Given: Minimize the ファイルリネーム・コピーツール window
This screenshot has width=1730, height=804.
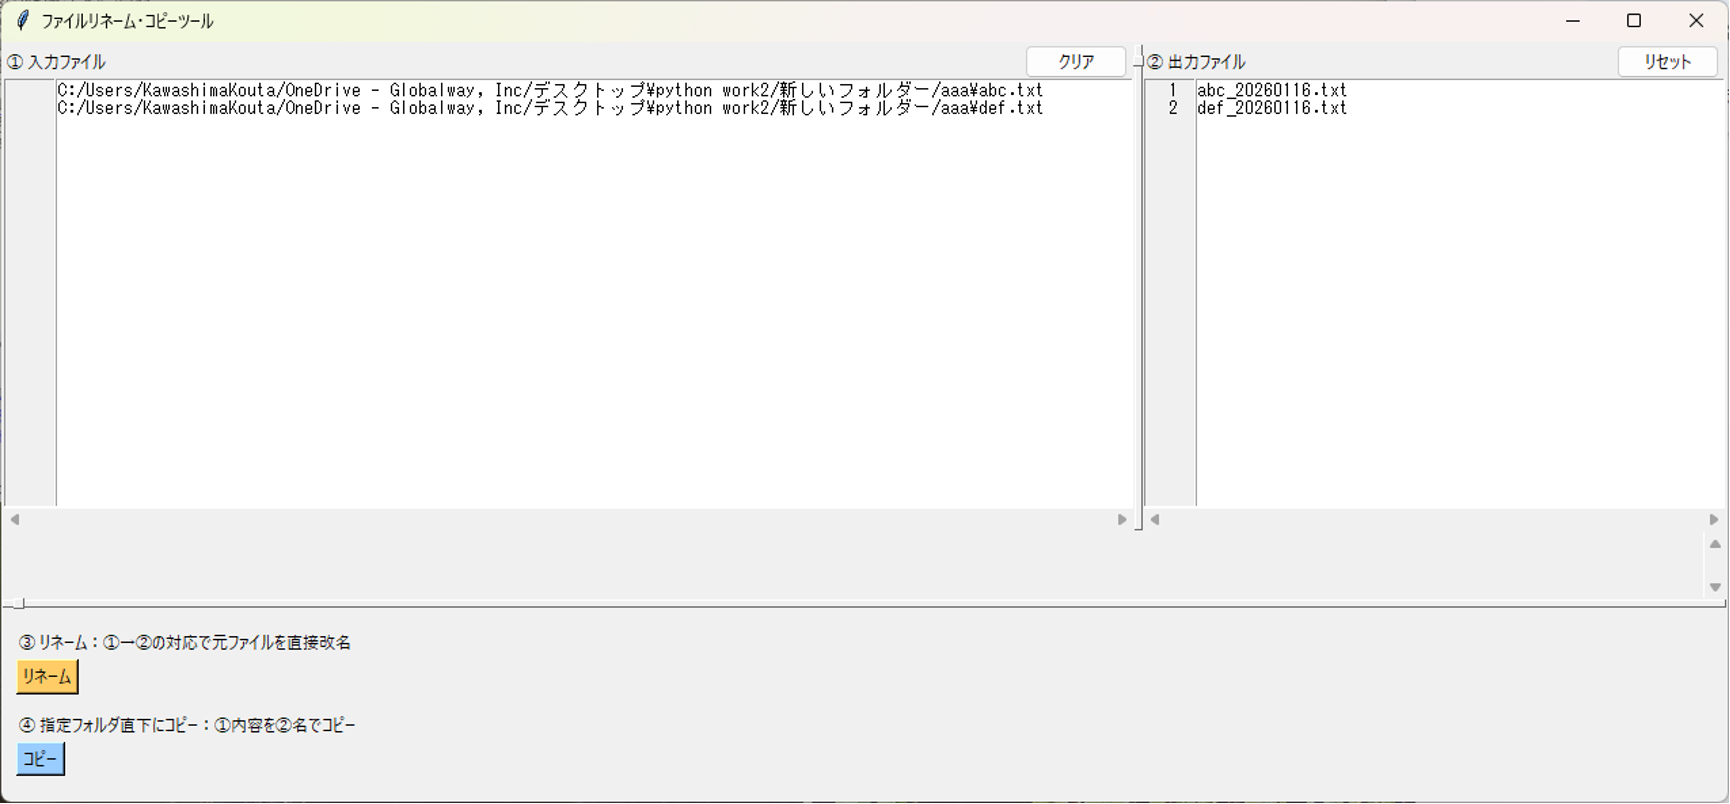Looking at the screenshot, I should click(x=1573, y=21).
